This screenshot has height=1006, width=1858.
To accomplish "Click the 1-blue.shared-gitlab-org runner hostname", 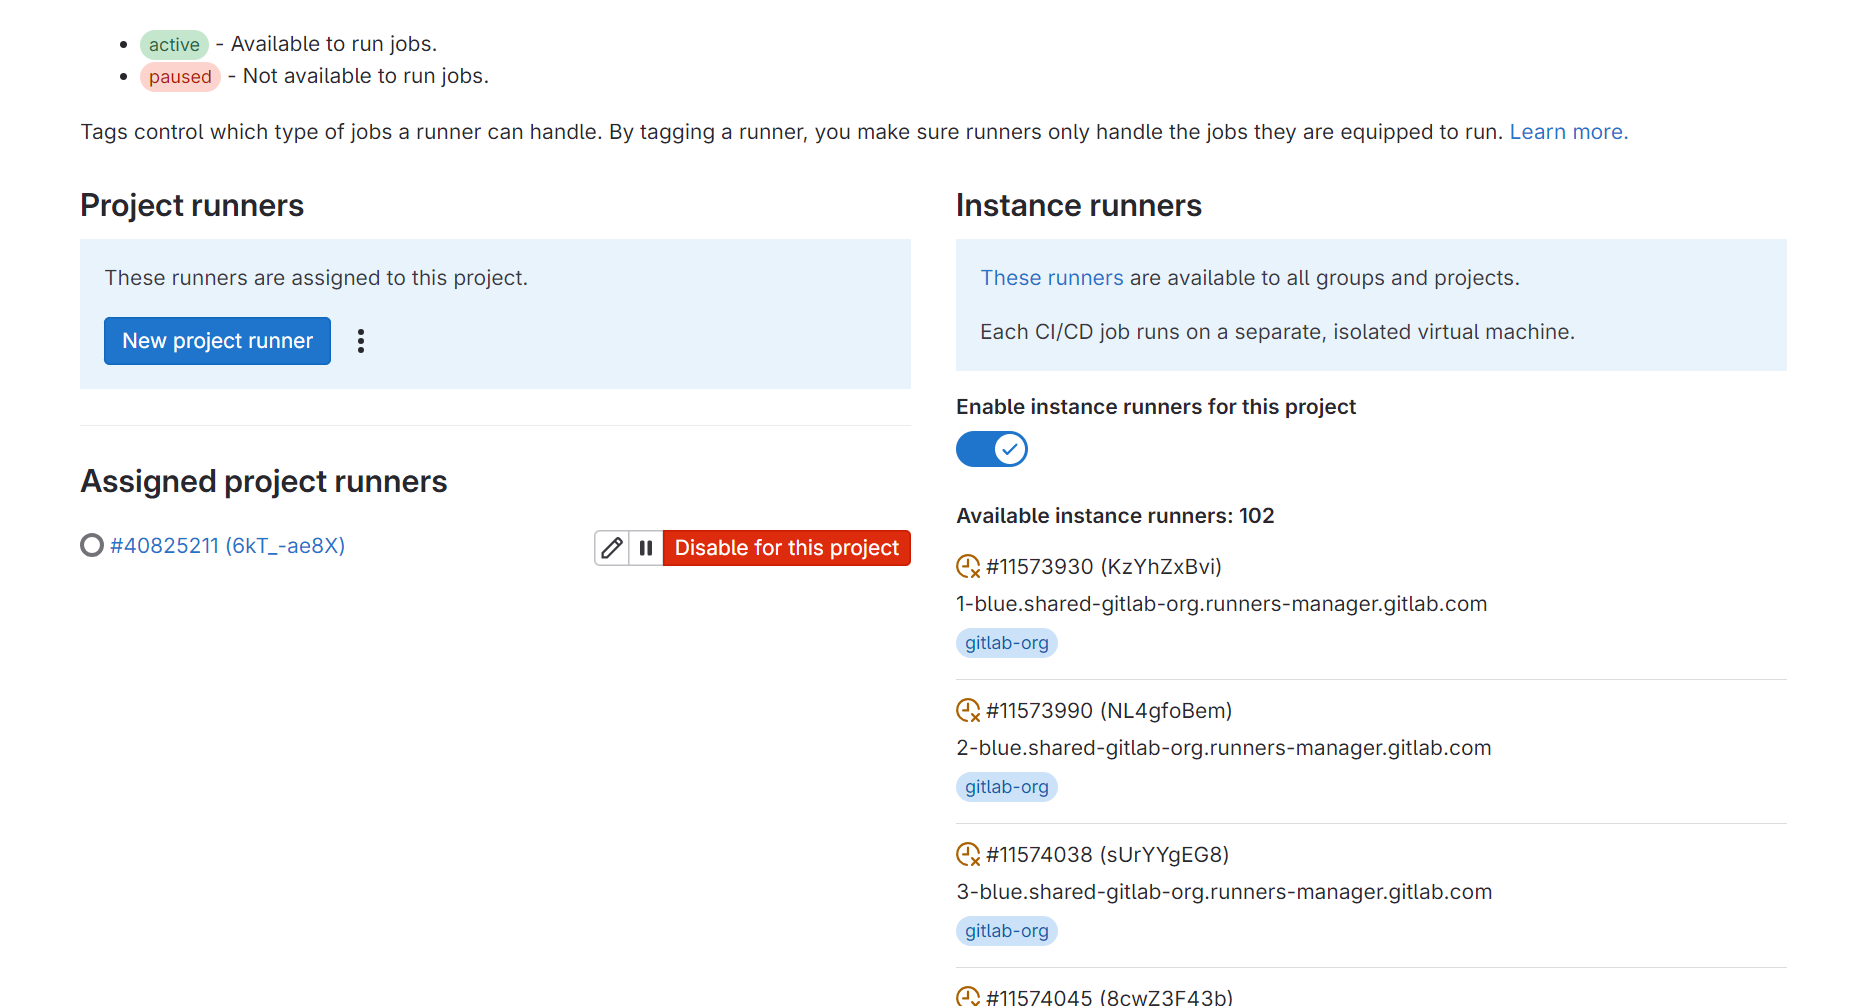I will 1222,604.
